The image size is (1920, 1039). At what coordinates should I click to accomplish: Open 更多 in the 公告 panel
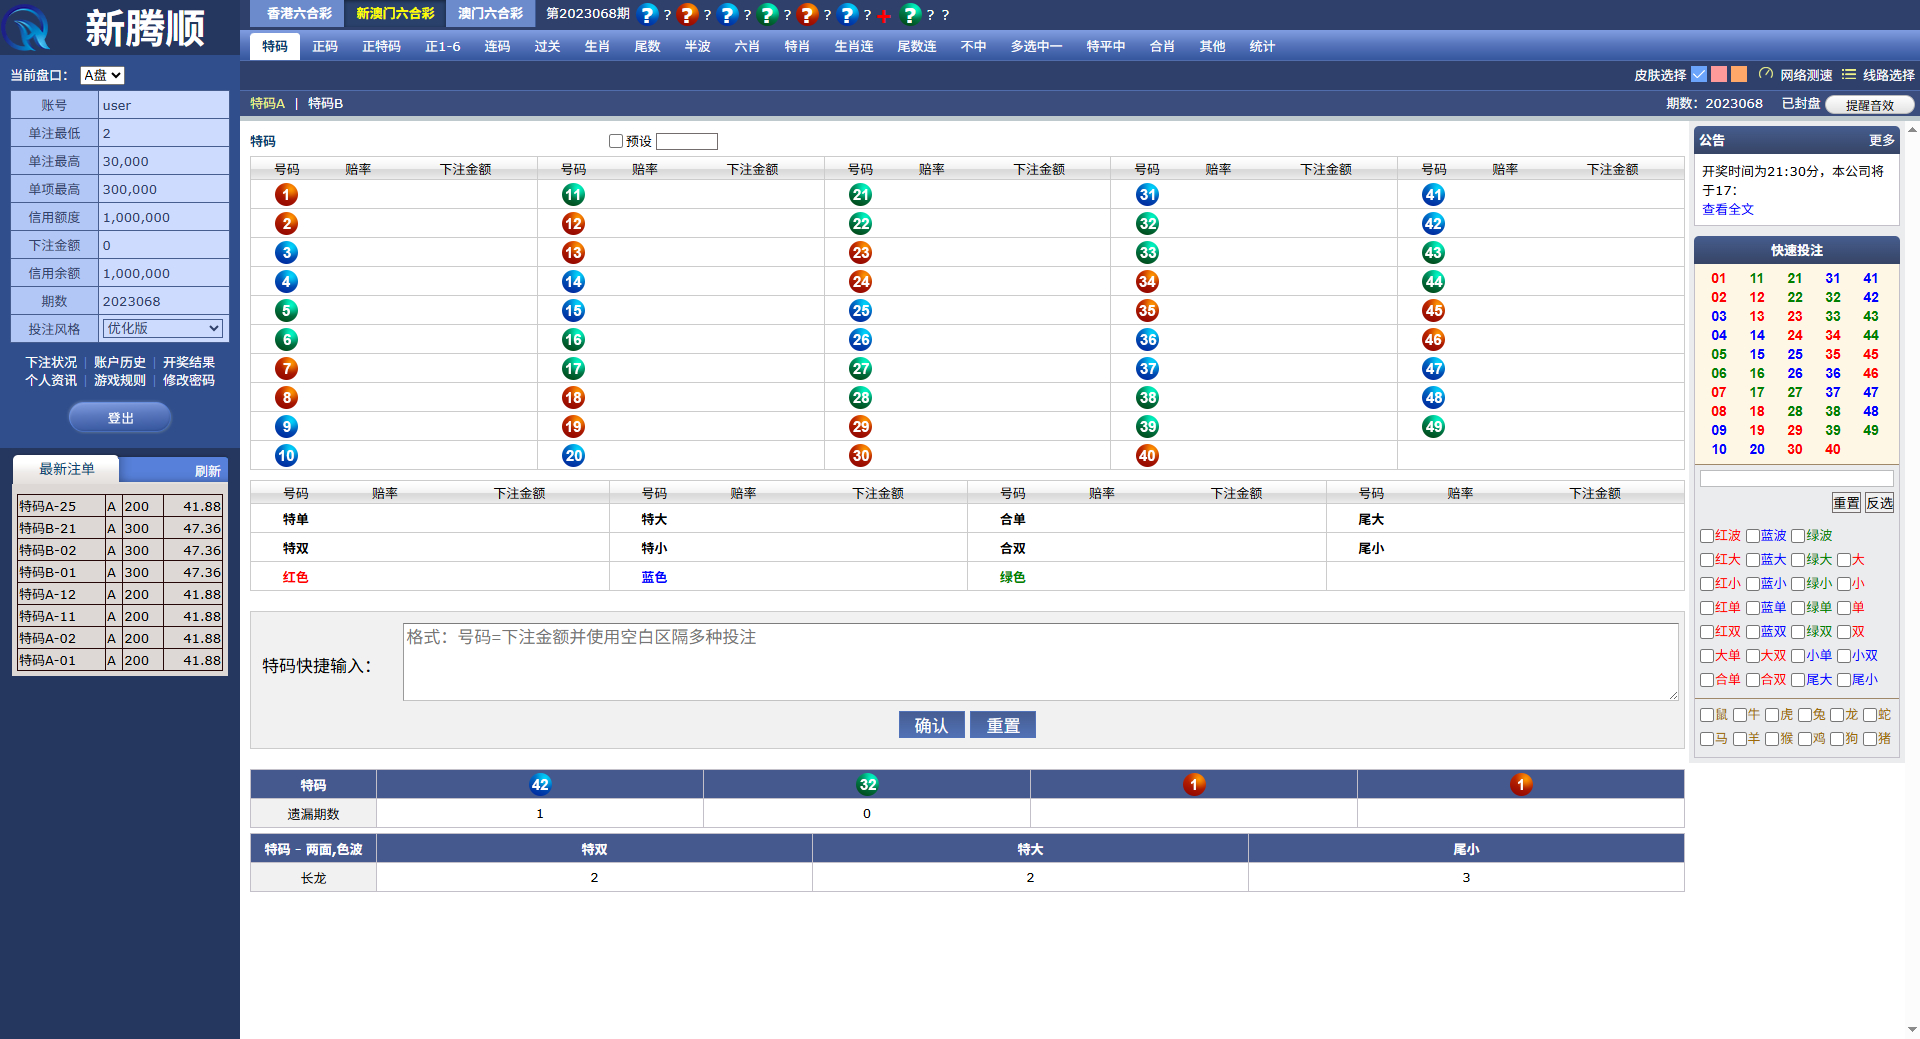pyautogui.click(x=1881, y=140)
